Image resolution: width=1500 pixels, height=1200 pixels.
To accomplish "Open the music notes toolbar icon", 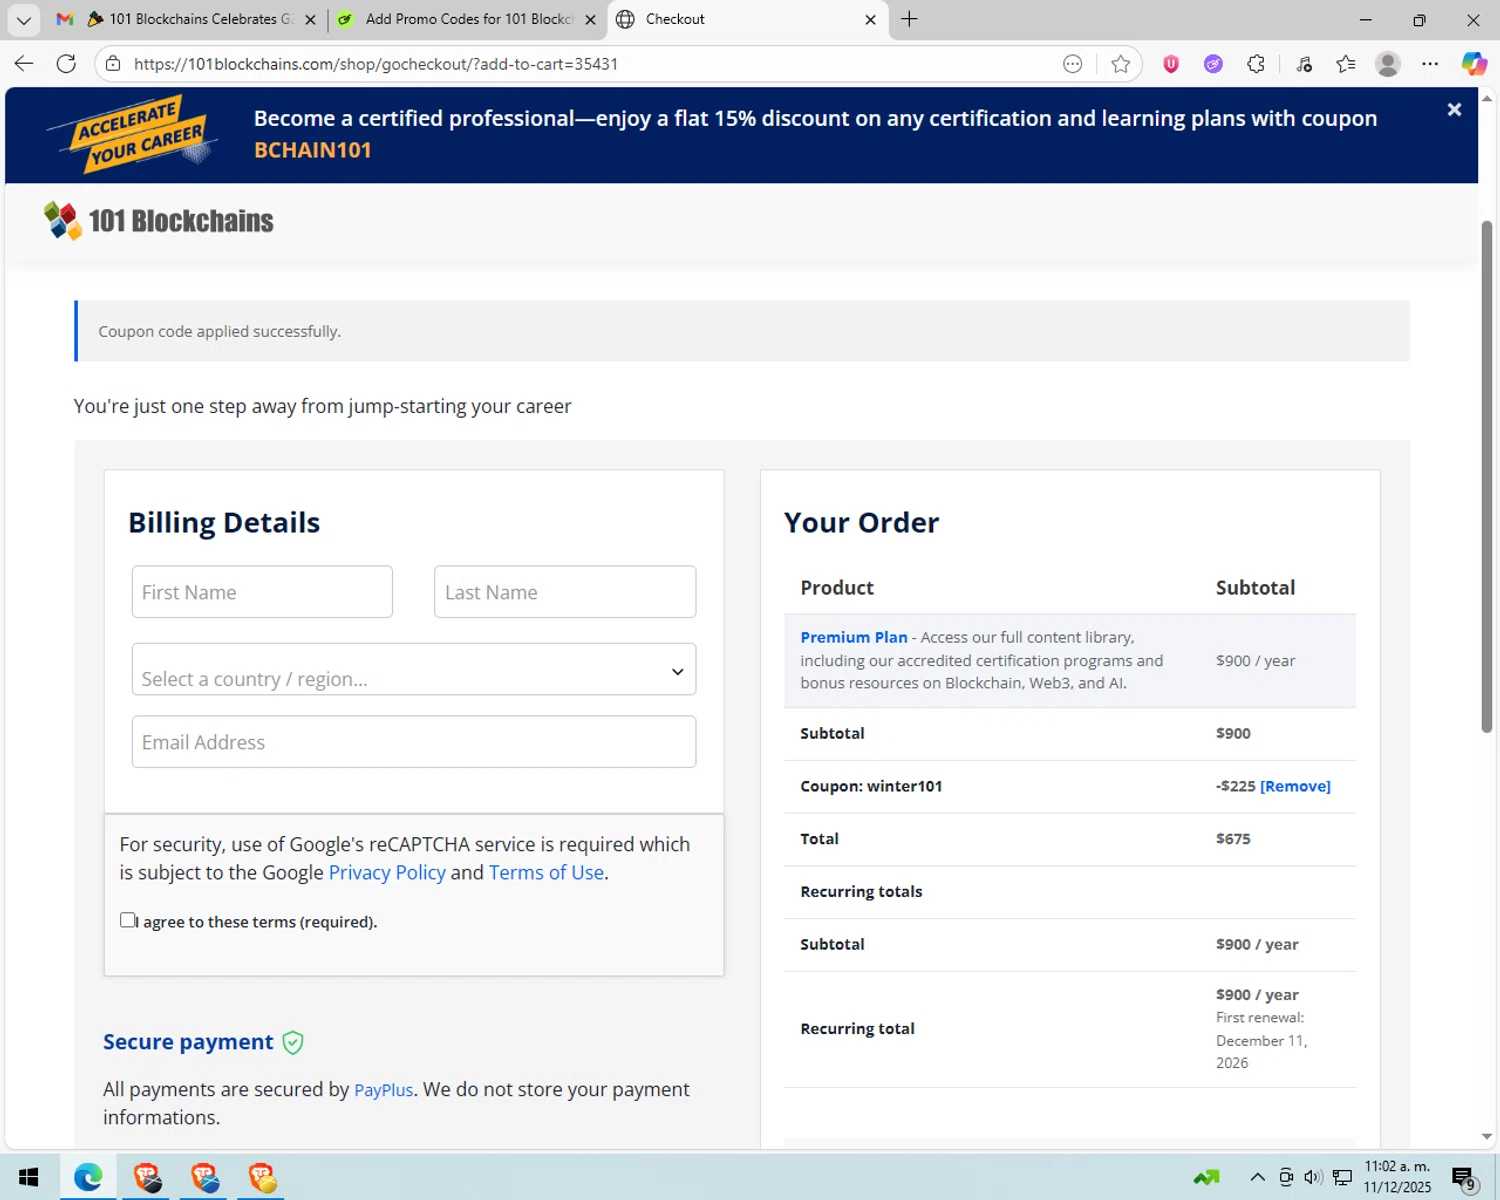I will tap(1304, 64).
